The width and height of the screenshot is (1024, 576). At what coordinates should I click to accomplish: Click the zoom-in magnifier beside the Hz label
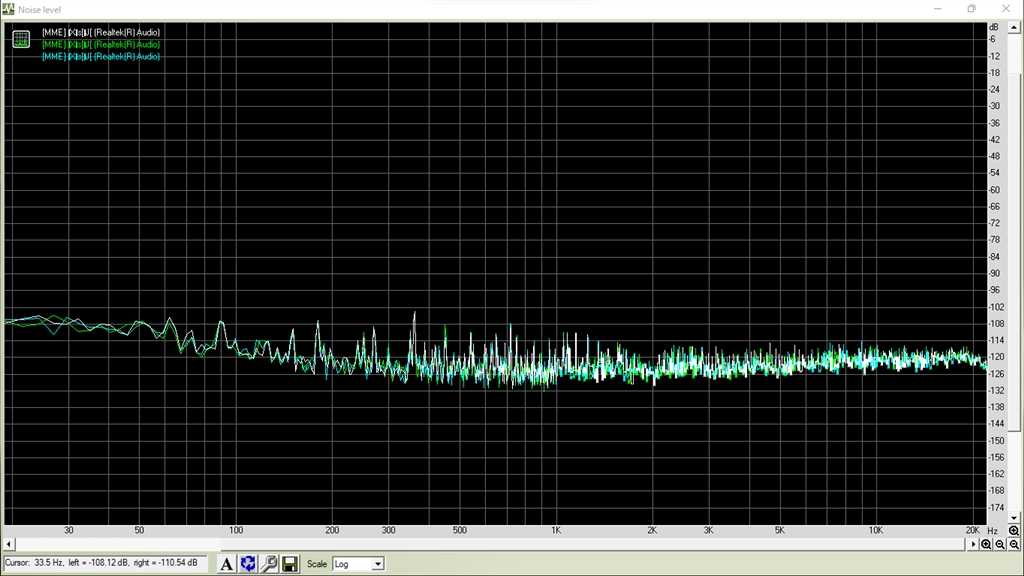point(1014,531)
